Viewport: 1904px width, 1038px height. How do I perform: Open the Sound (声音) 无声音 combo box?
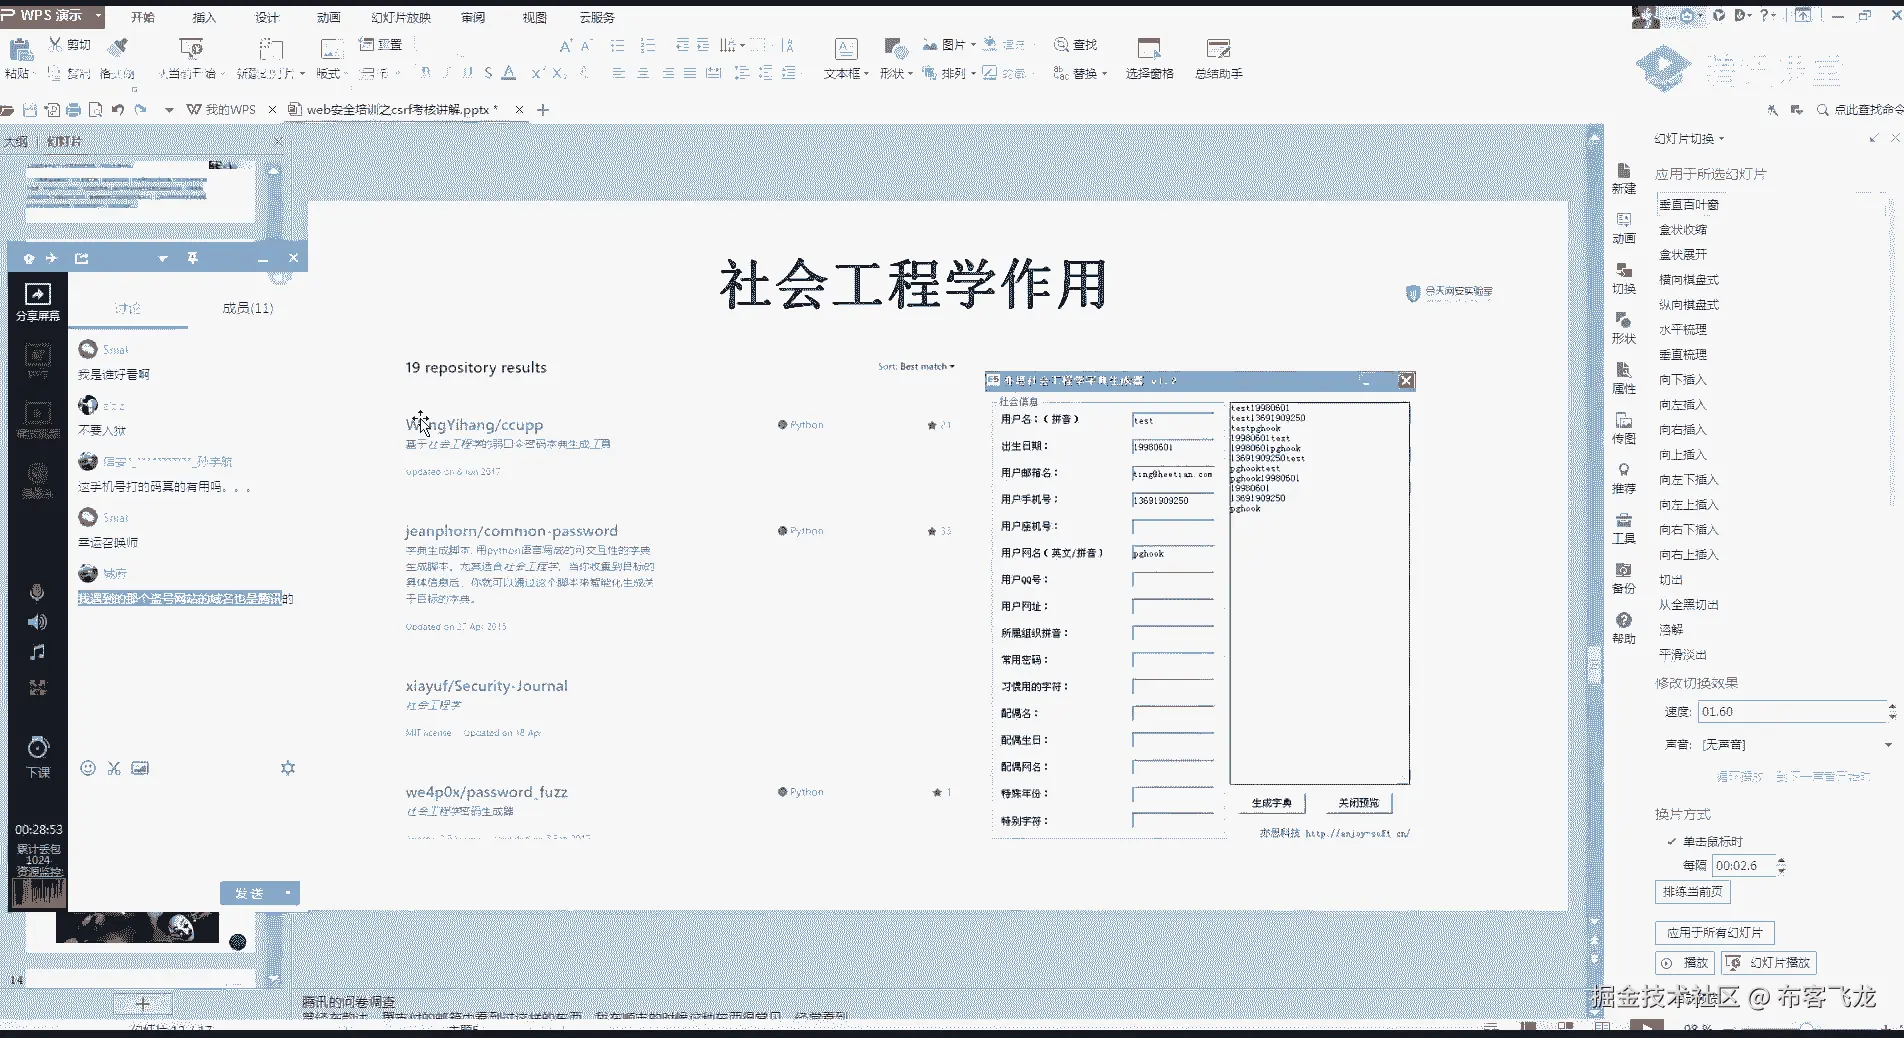(1797, 744)
